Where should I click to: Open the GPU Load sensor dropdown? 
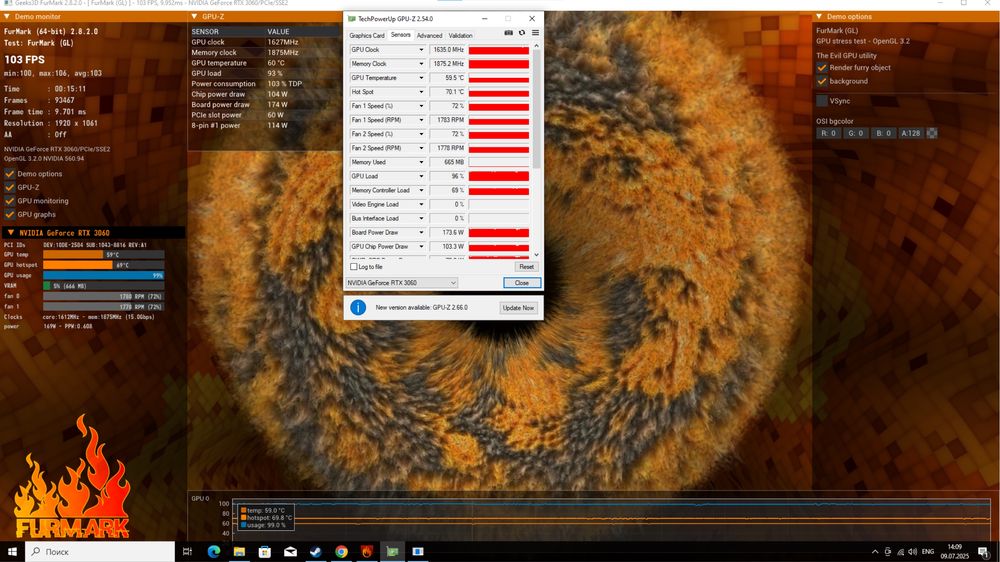click(x=421, y=176)
